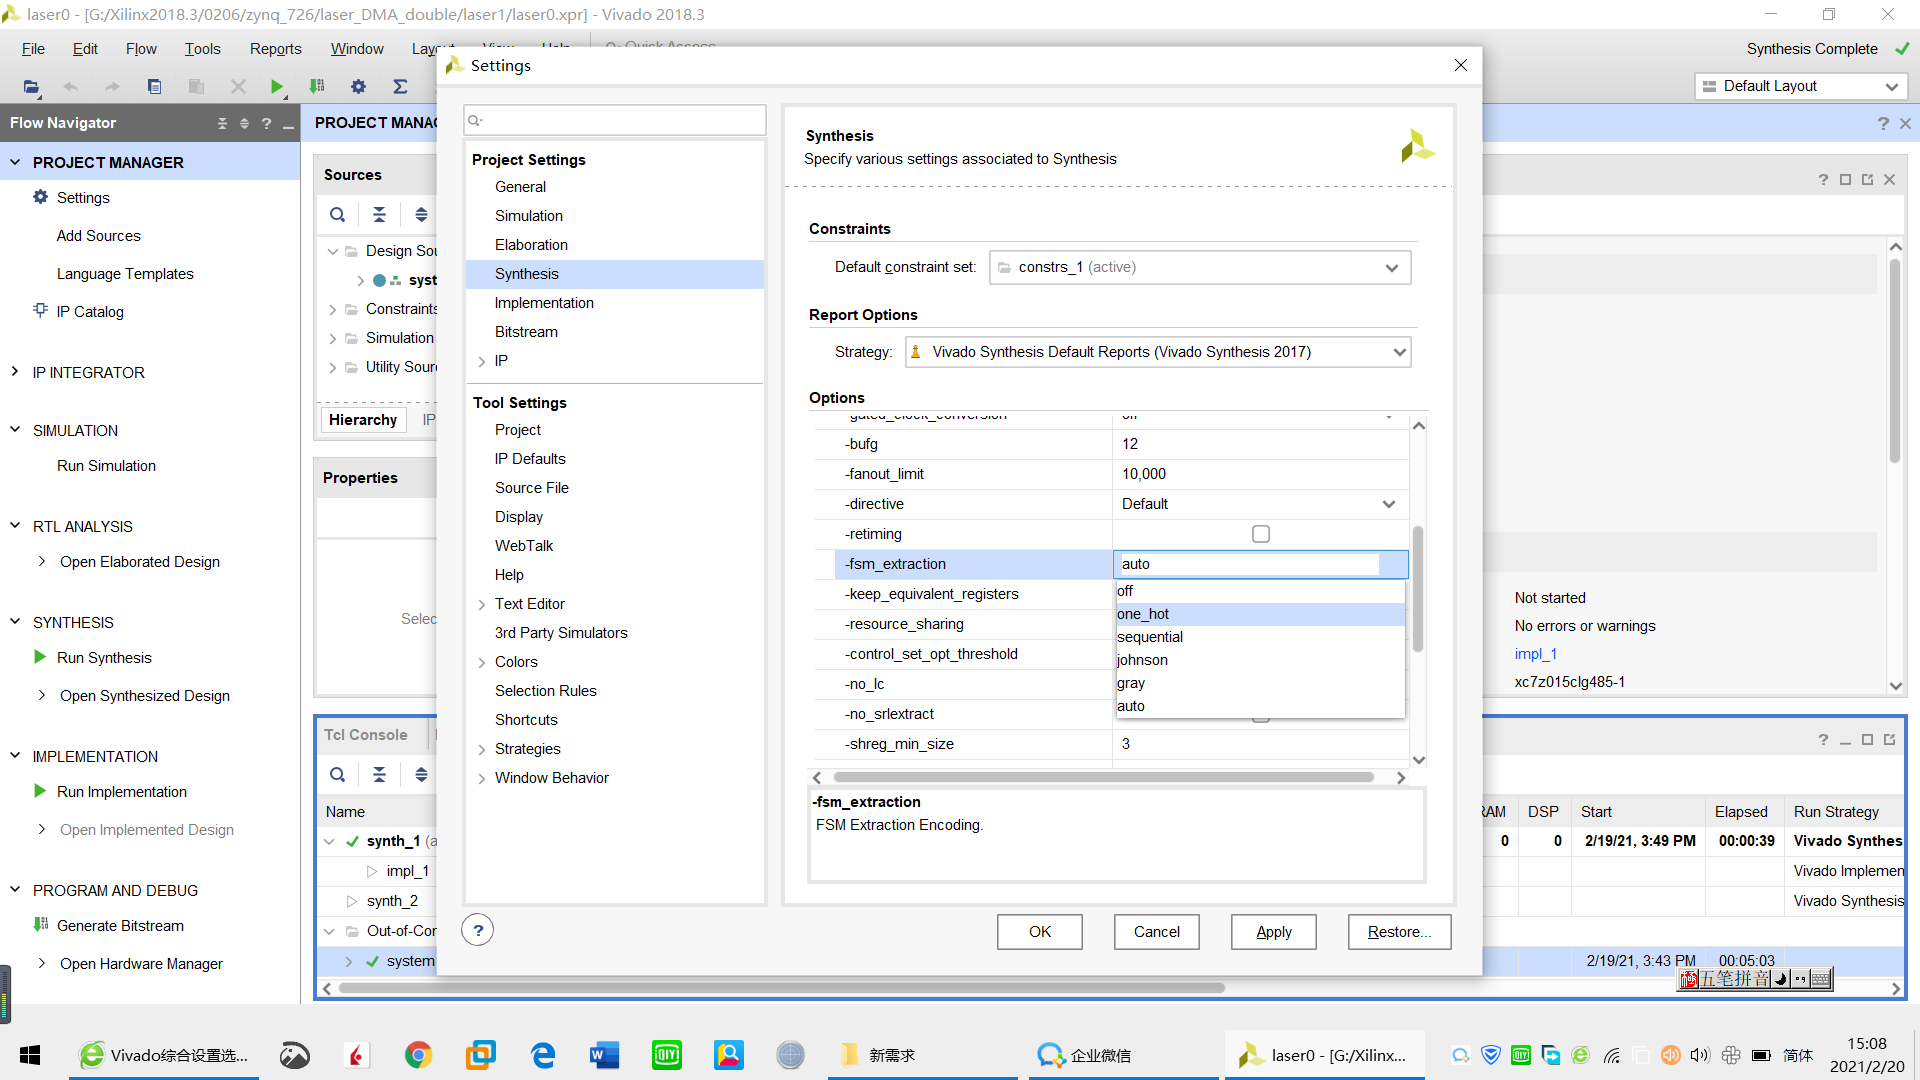Click the Sigma report icon in toolbar

click(400, 87)
